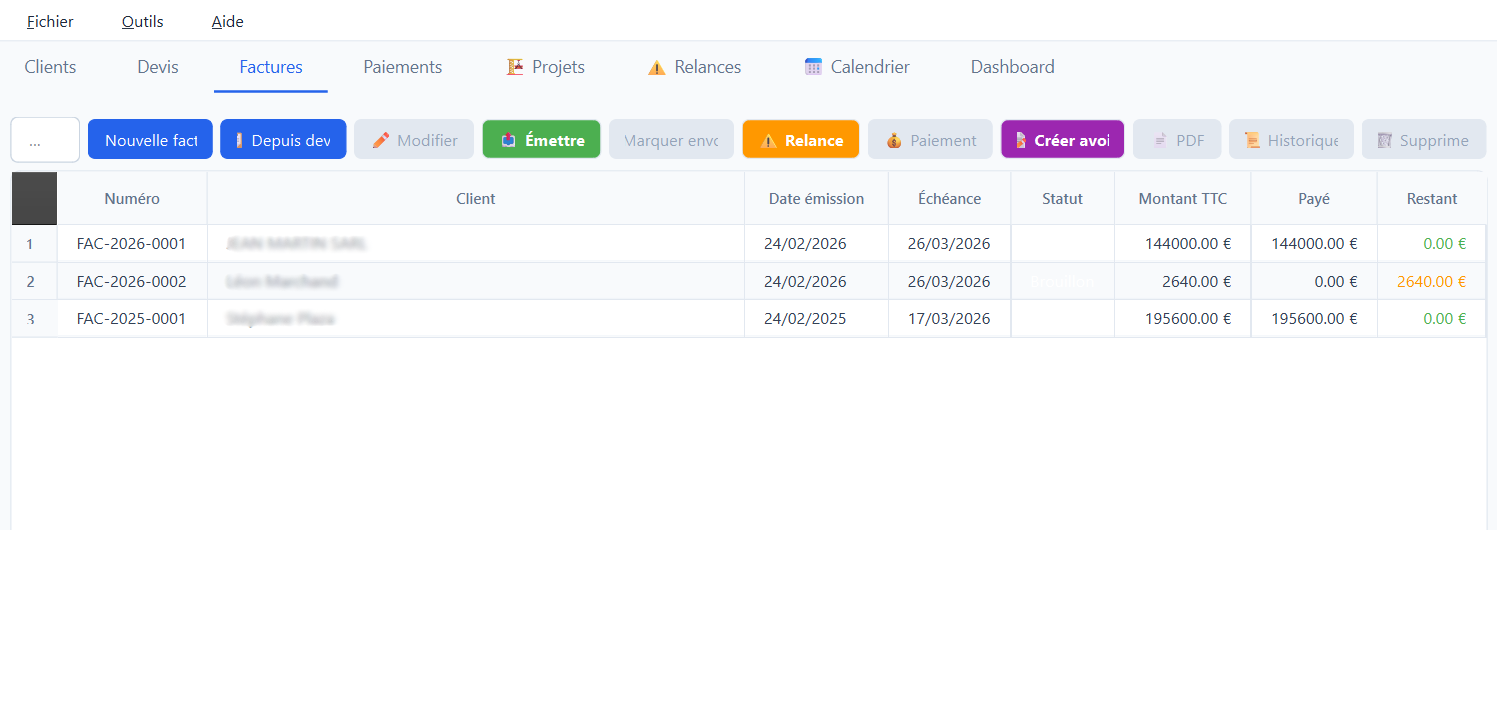Click the table select-all corner cell
Image resolution: width=1497 pixels, height=708 pixels.
[34, 198]
